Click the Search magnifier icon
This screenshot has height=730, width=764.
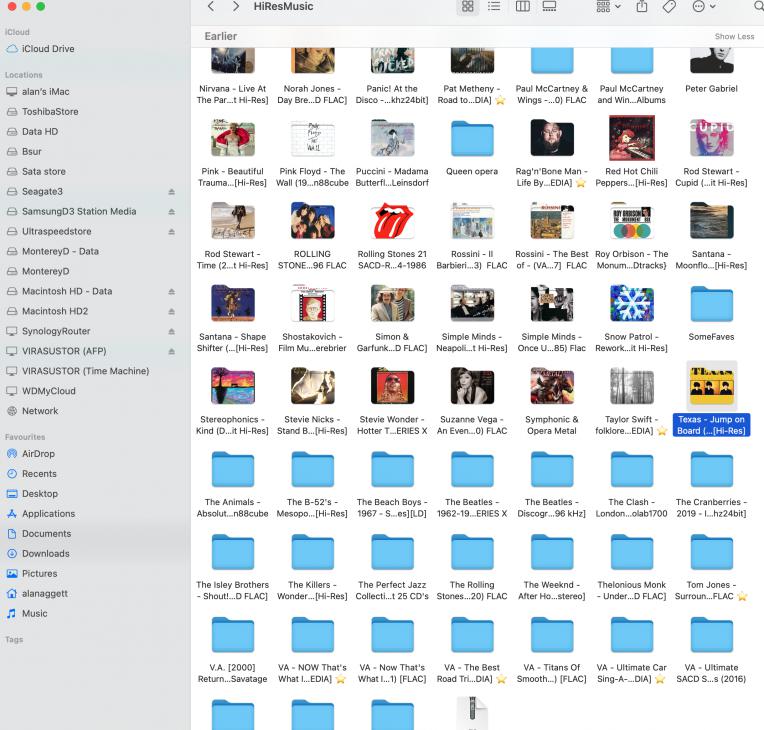coord(758,7)
